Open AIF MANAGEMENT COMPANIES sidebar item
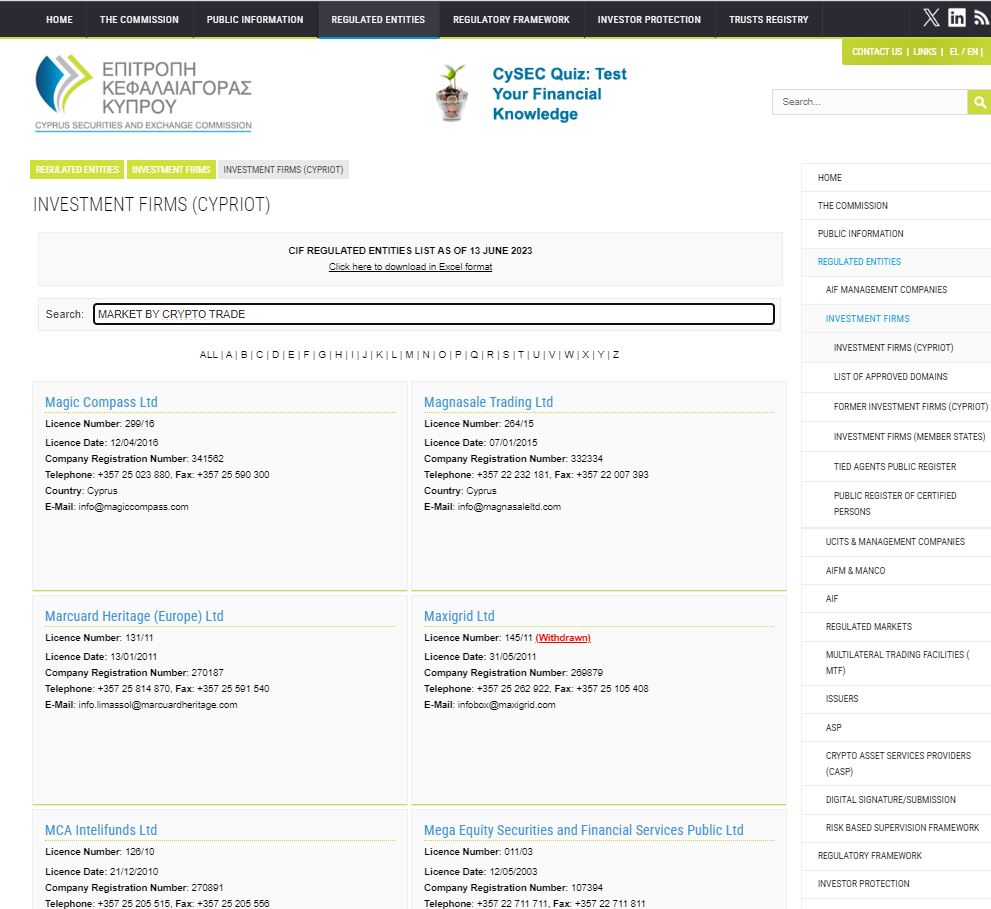 click(x=896, y=290)
